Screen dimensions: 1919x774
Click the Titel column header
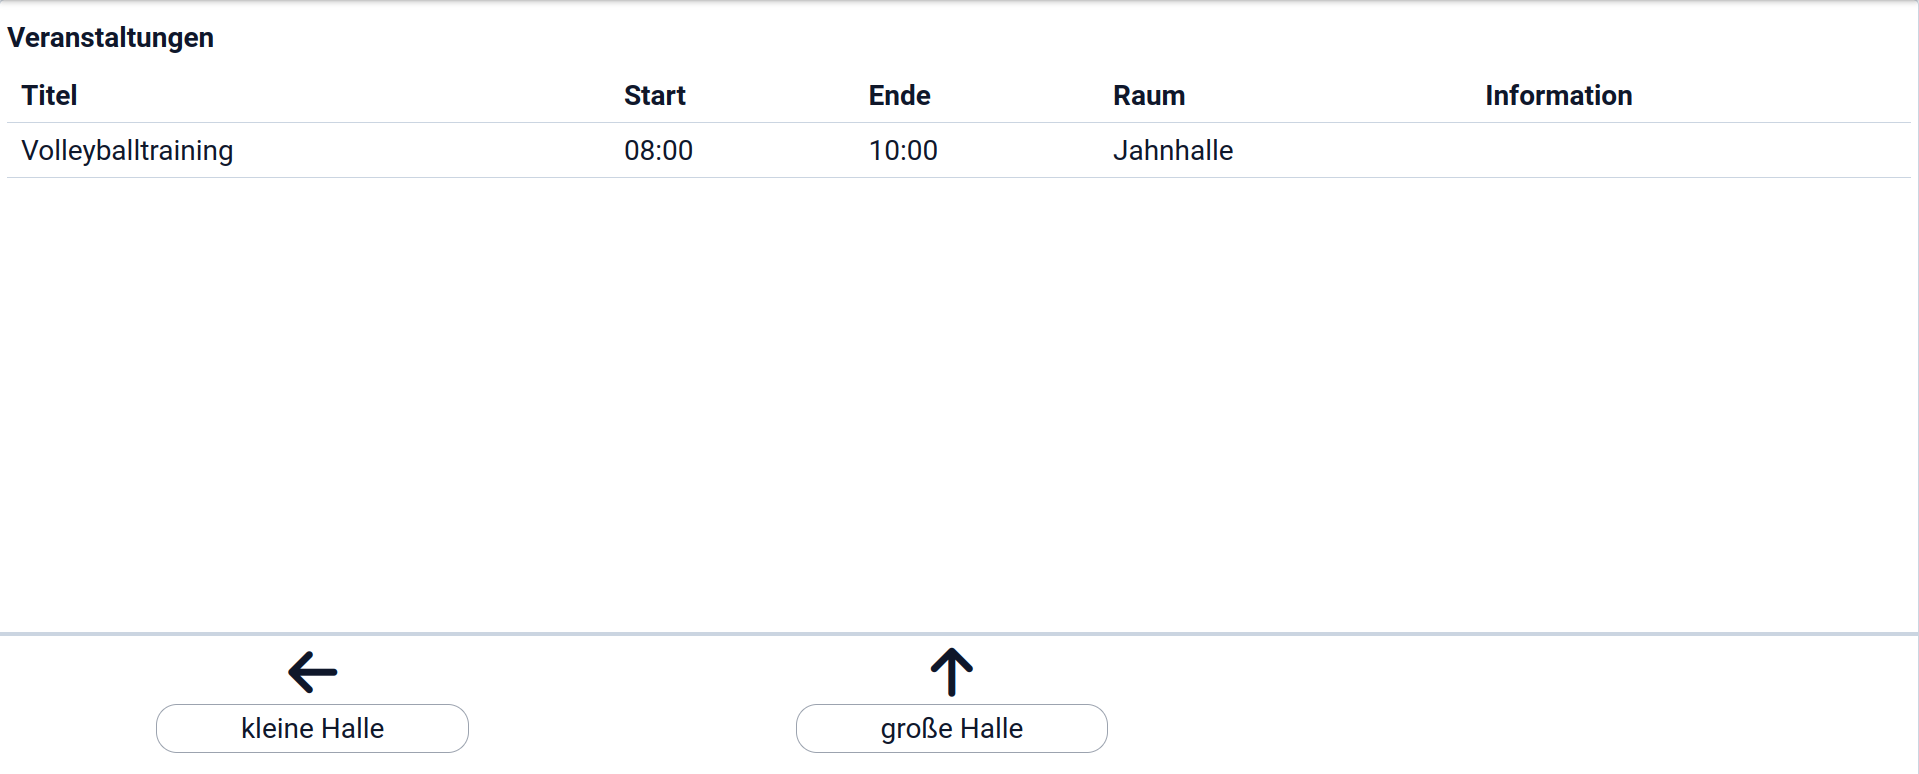point(49,96)
